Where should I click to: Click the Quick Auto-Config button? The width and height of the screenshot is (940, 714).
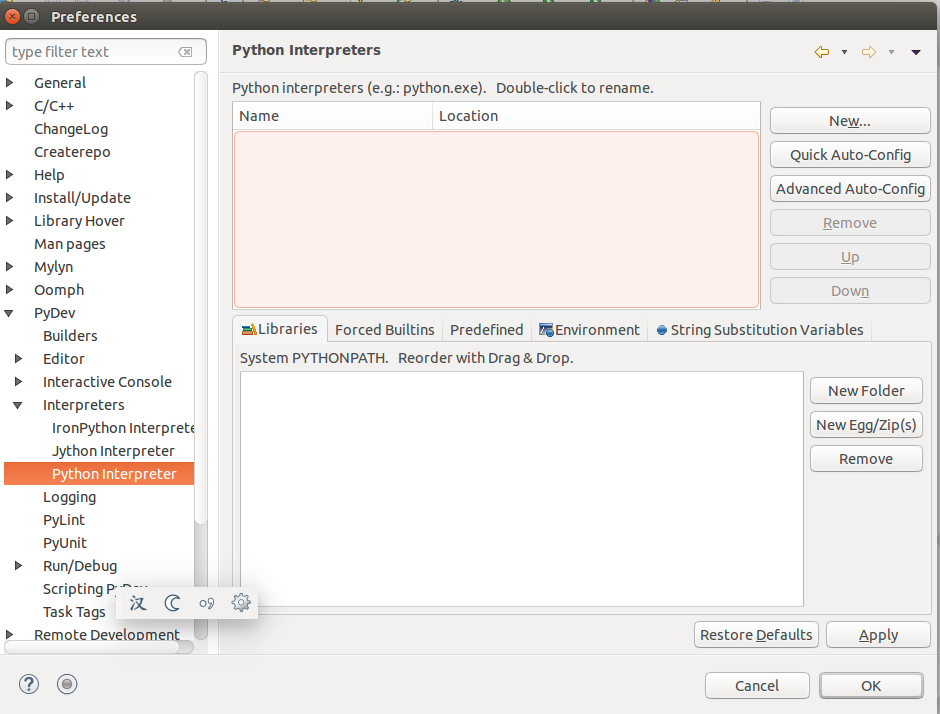pos(850,155)
